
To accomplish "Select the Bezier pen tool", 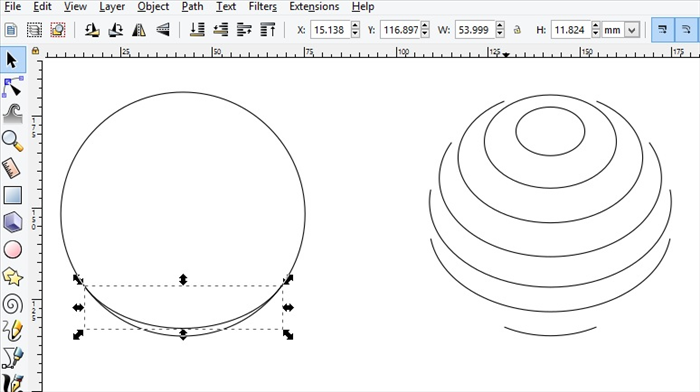I will pyautogui.click(x=12, y=358).
